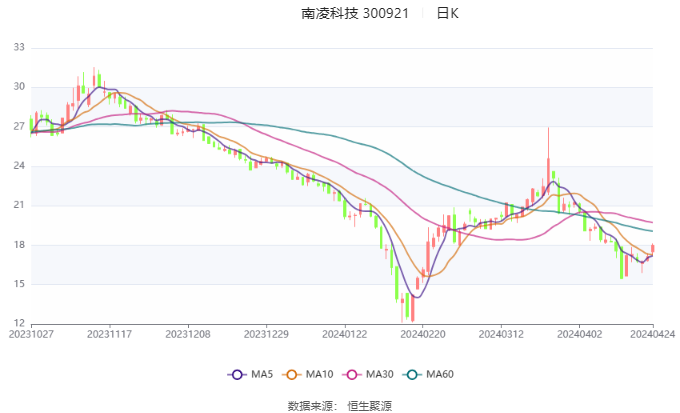Toggle the MA5 legend circle icon
This screenshot has width=680, height=413.
pos(237,374)
